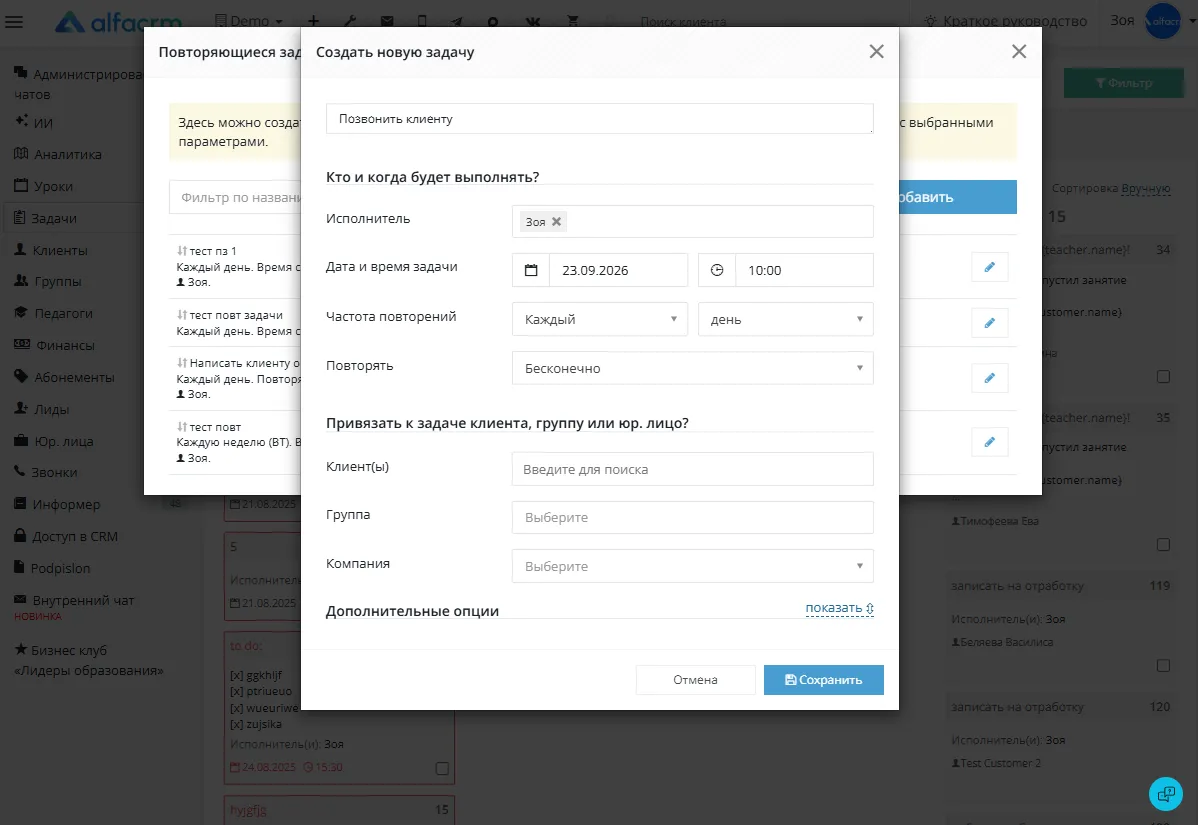
Task: Remove Зоя from the Исполнитель field
Action: [x=557, y=222]
